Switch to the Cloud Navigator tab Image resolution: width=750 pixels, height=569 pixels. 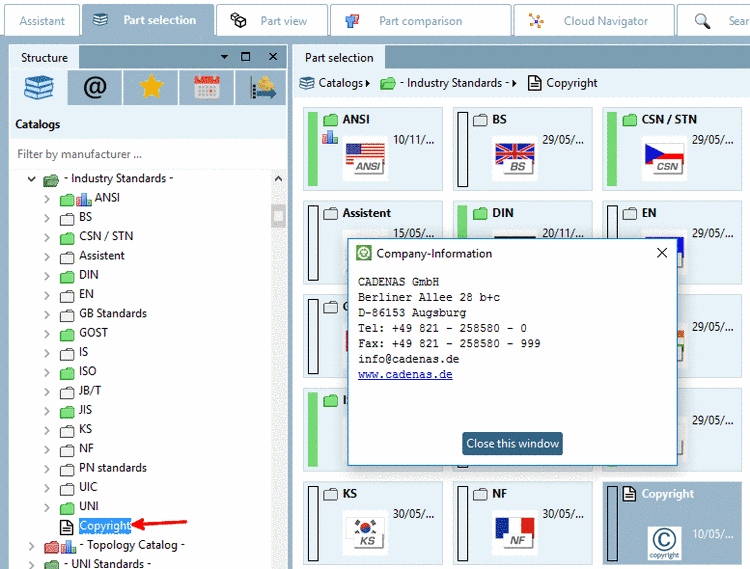tap(594, 21)
